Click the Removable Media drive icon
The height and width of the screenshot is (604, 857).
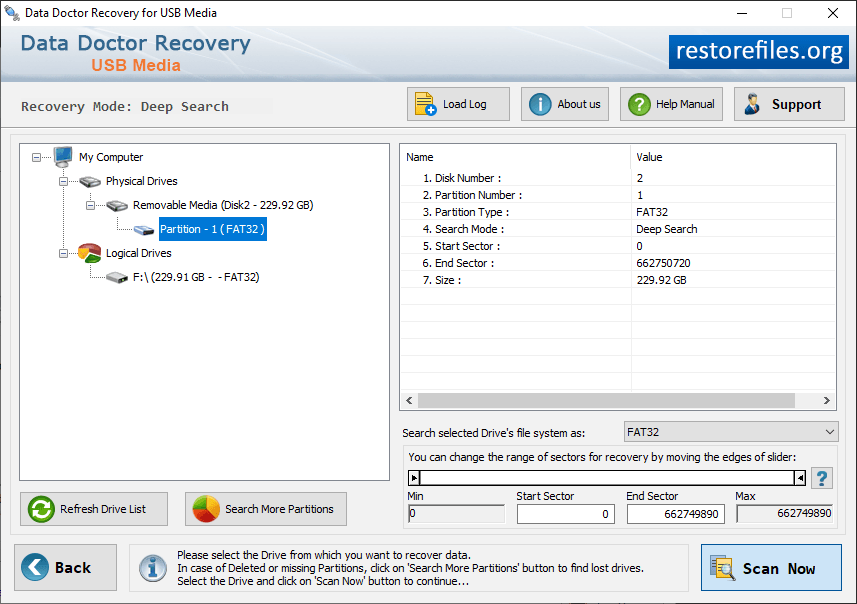coord(117,206)
